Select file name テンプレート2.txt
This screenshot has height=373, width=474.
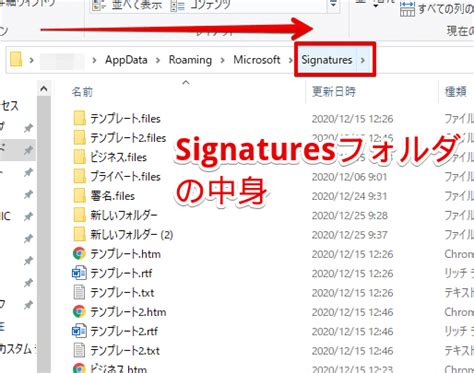(x=125, y=351)
